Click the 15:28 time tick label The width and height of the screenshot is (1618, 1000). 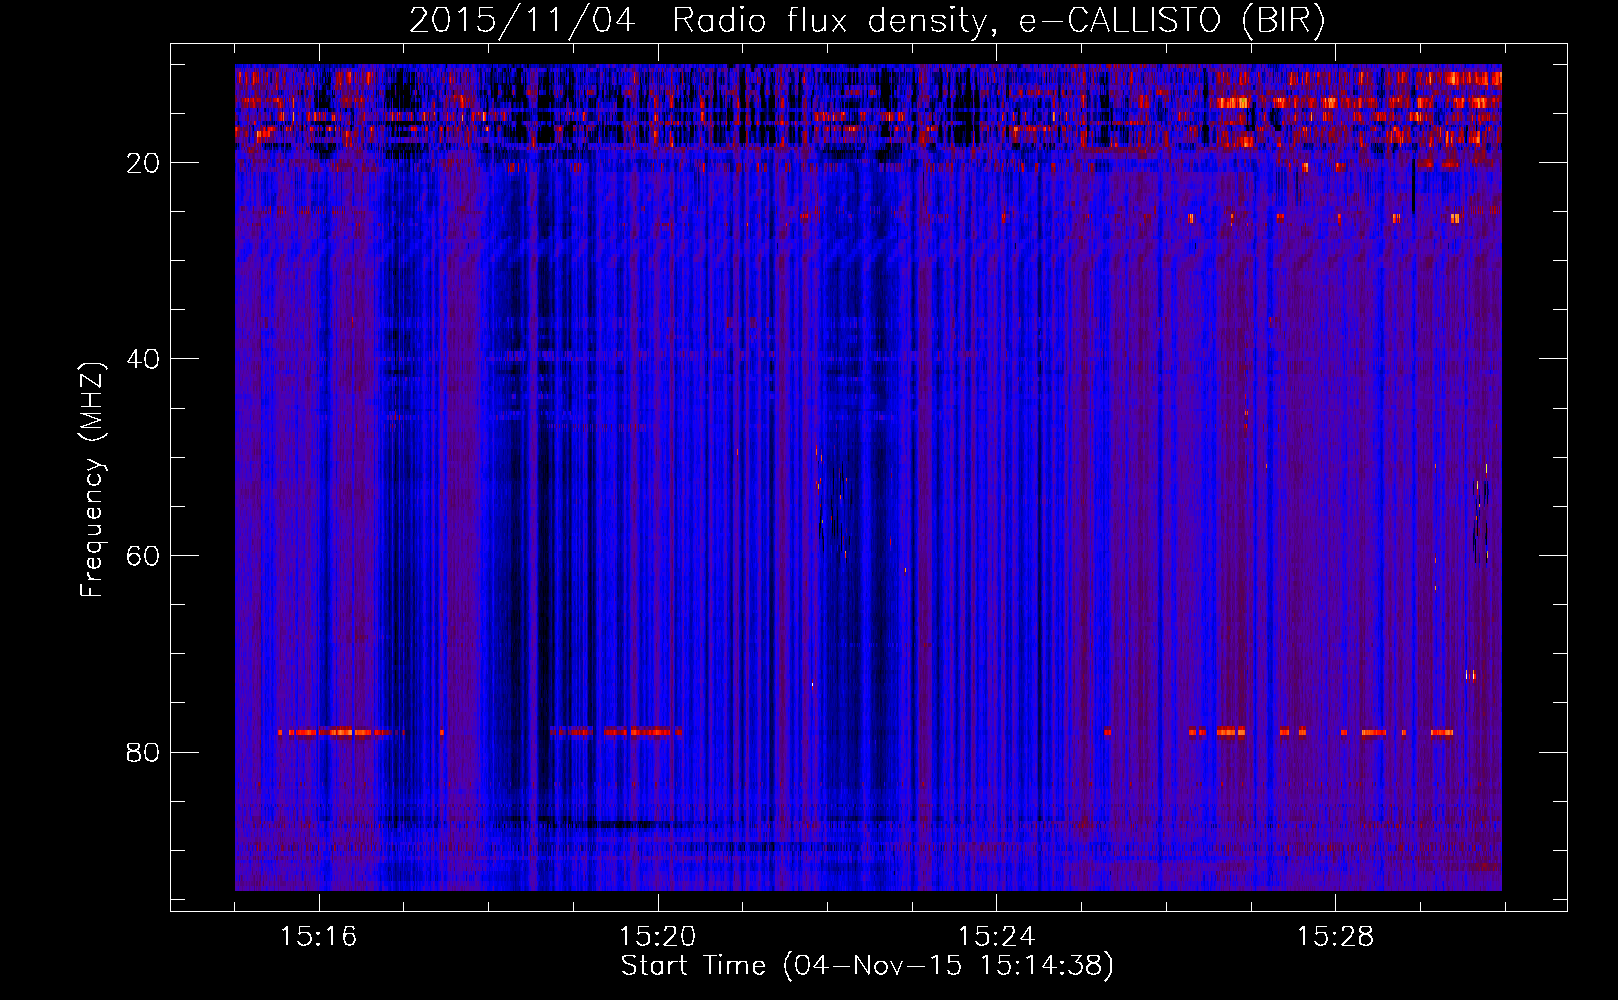(1335, 936)
